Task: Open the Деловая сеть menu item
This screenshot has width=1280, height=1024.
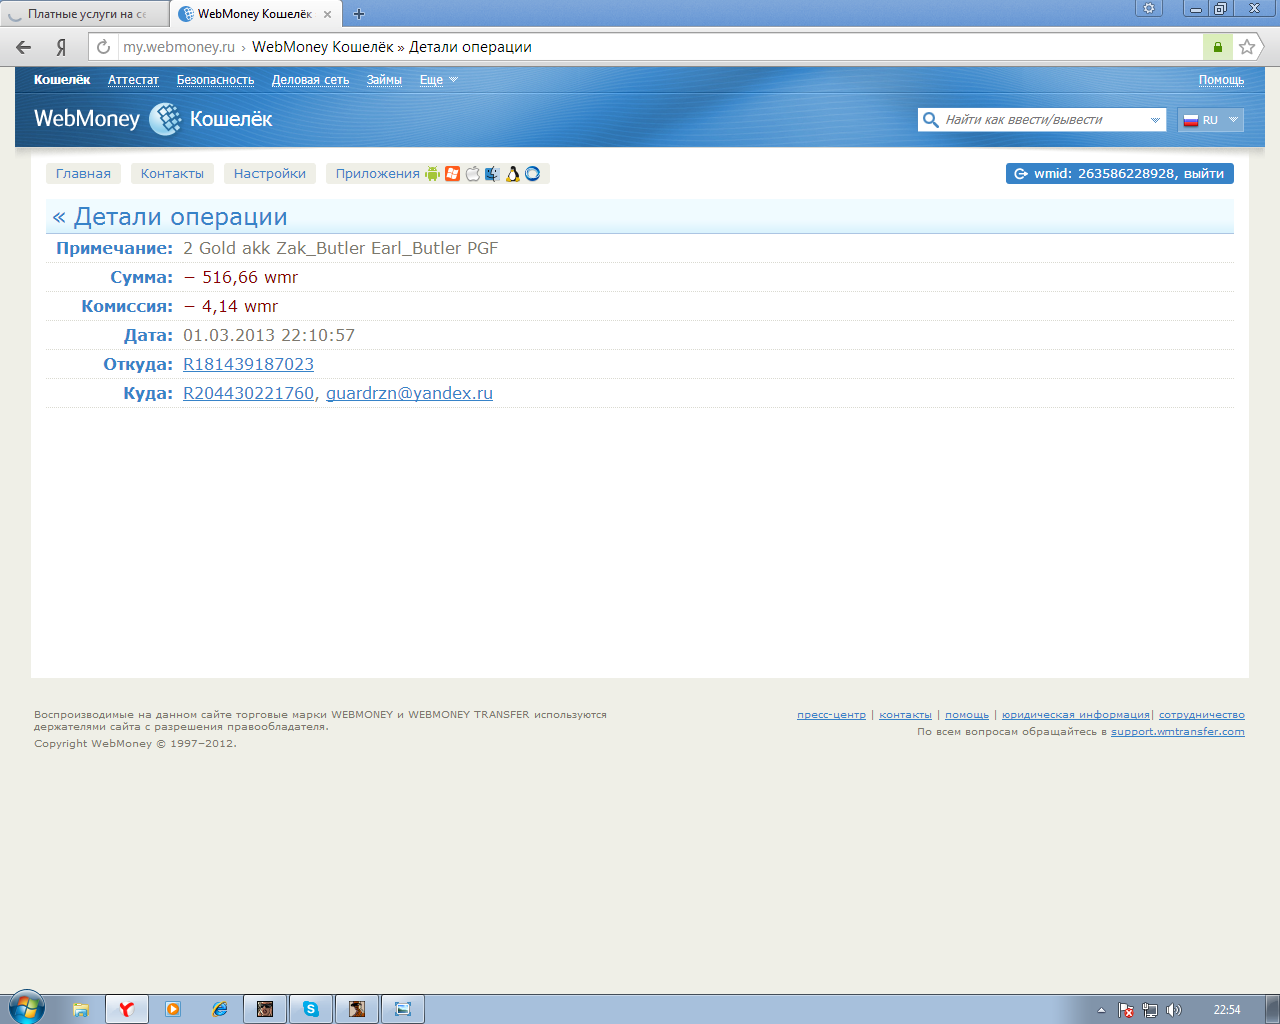Action: (310, 80)
